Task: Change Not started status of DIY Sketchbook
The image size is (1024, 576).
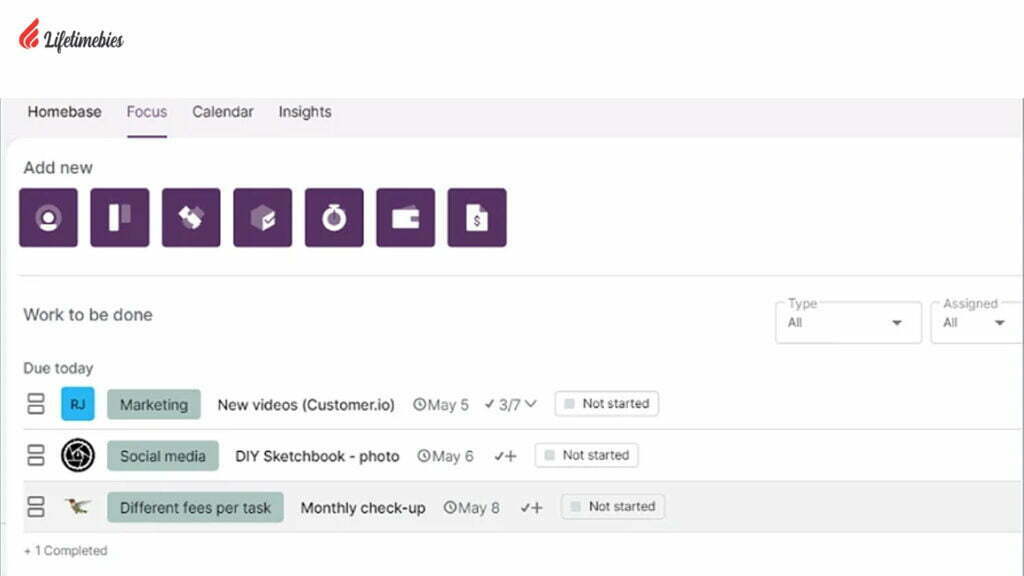Action: (x=586, y=455)
